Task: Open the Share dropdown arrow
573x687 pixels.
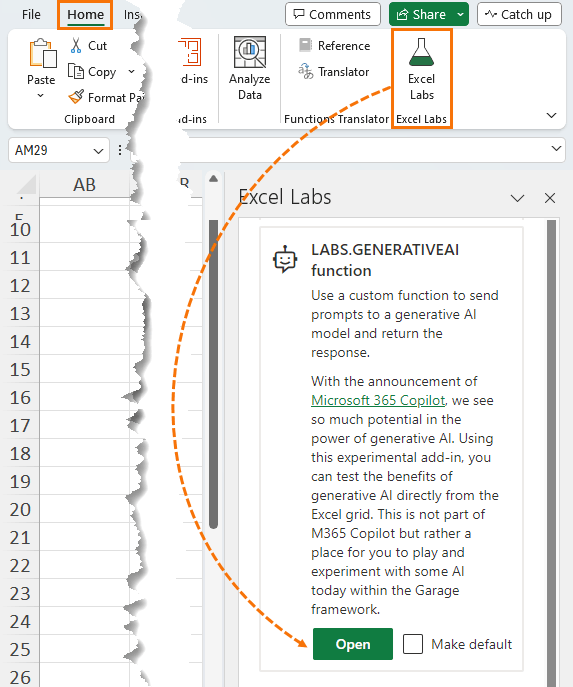Action: [x=460, y=14]
